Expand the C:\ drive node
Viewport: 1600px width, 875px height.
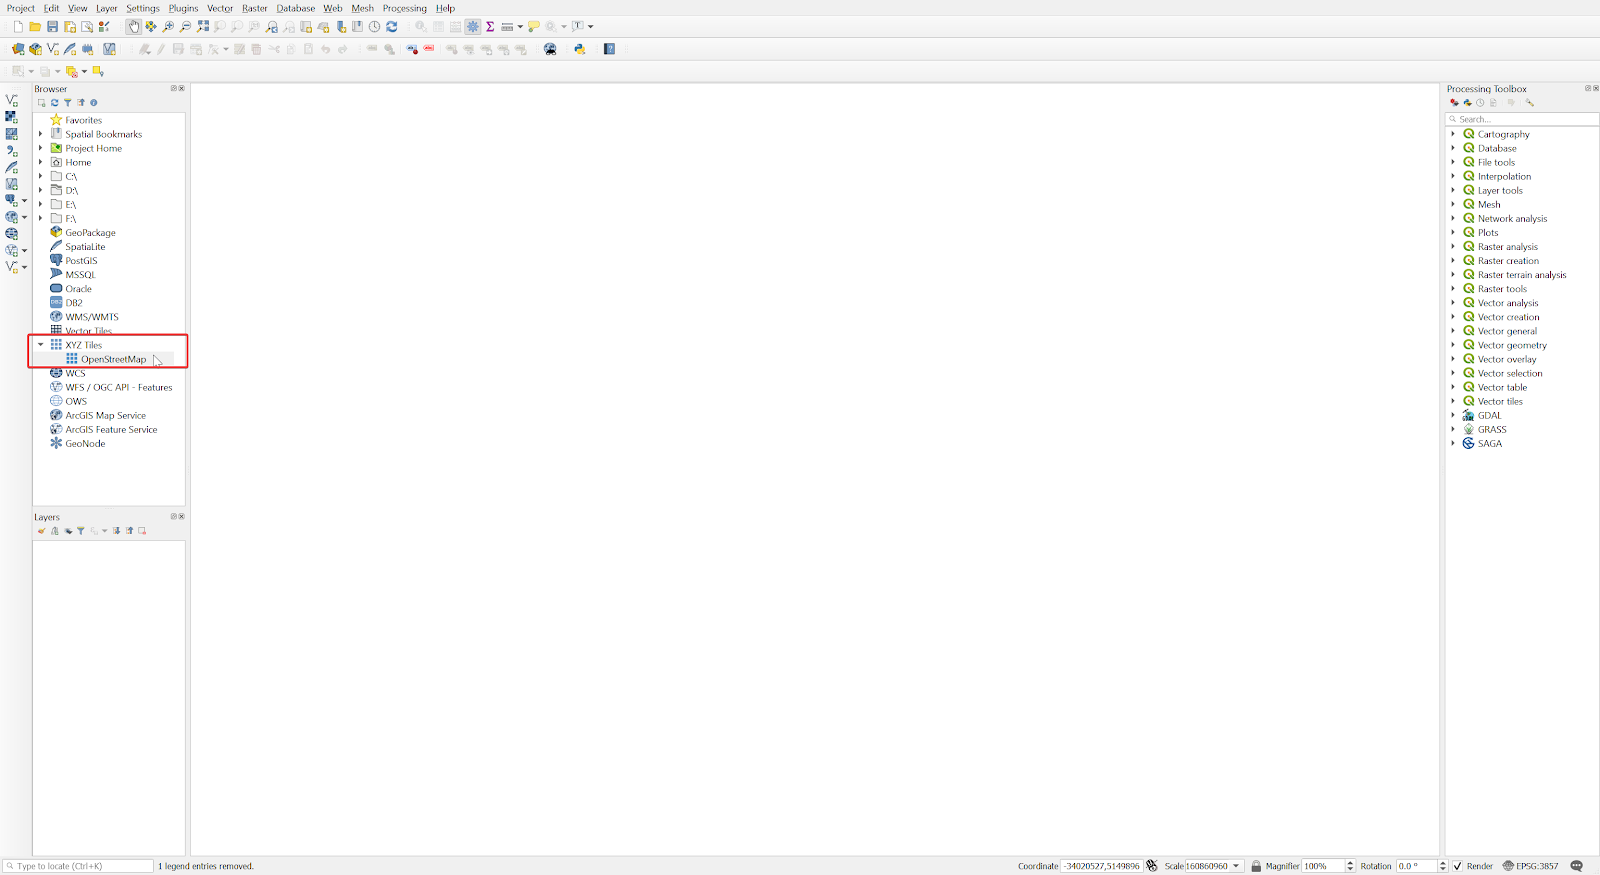pos(41,176)
